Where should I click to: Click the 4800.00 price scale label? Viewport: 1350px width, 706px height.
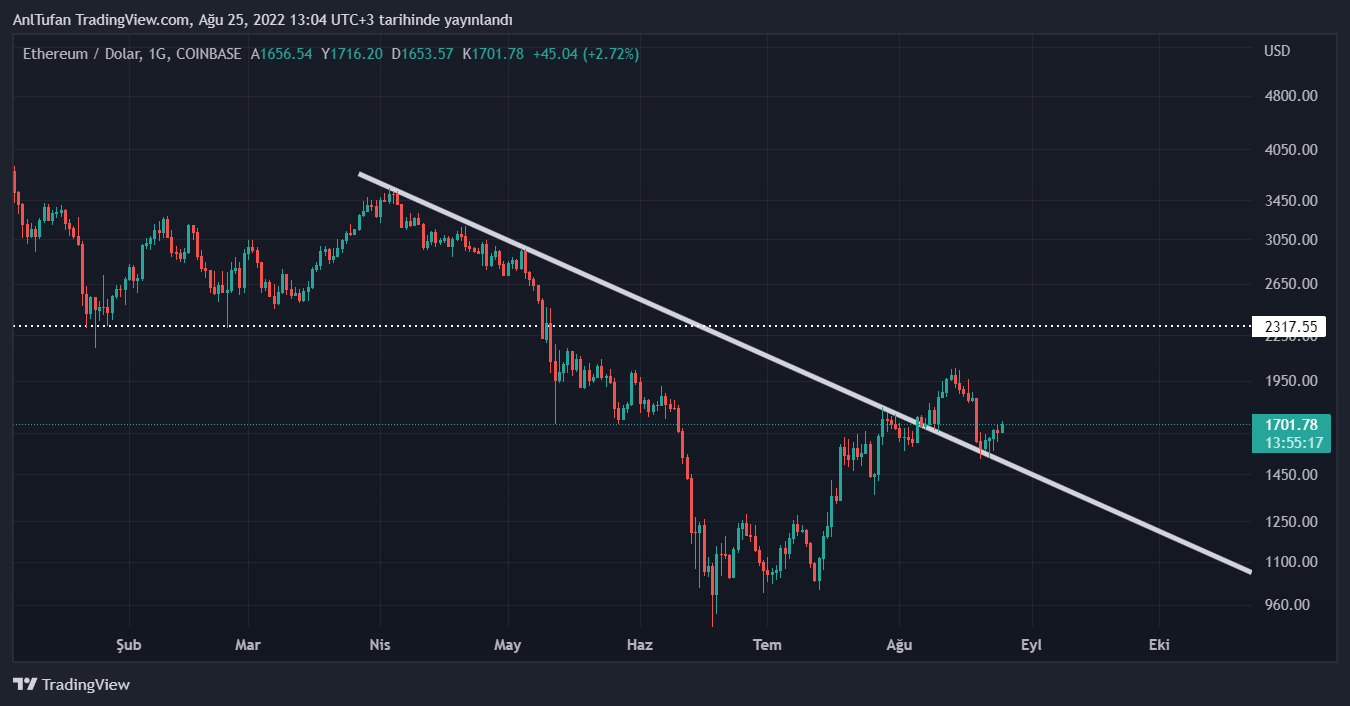pos(1290,96)
